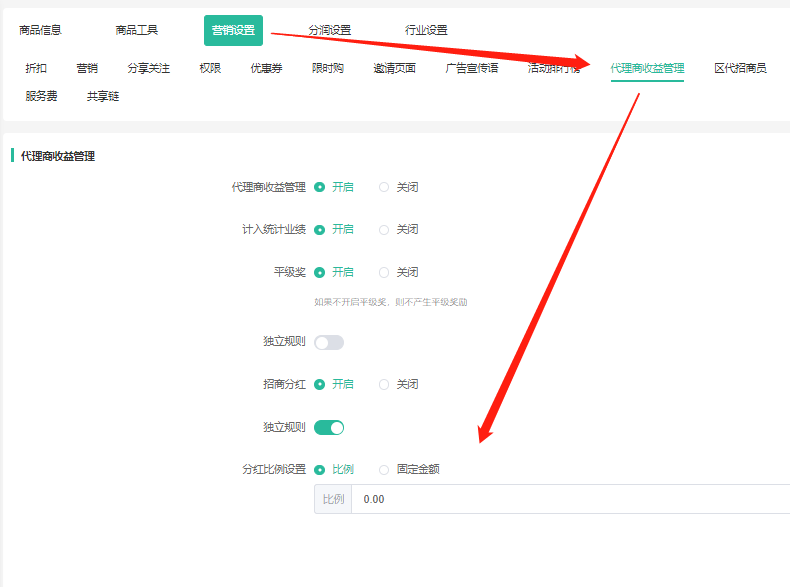Enable the 独立规则 switch below 平级奖
This screenshot has height=587, width=790.
point(328,342)
